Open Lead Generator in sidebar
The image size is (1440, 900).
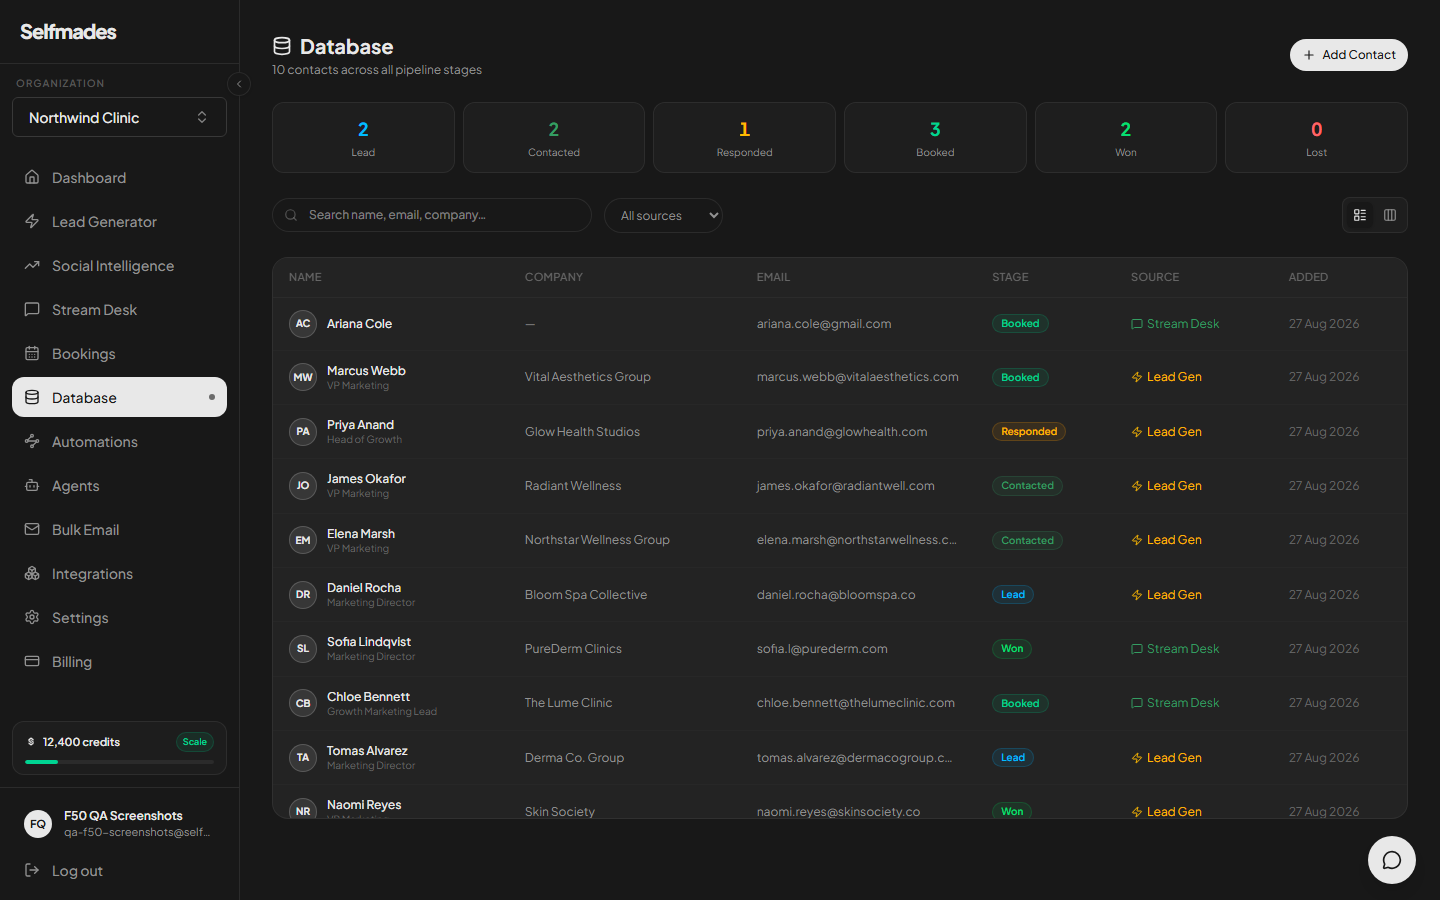tap(119, 222)
